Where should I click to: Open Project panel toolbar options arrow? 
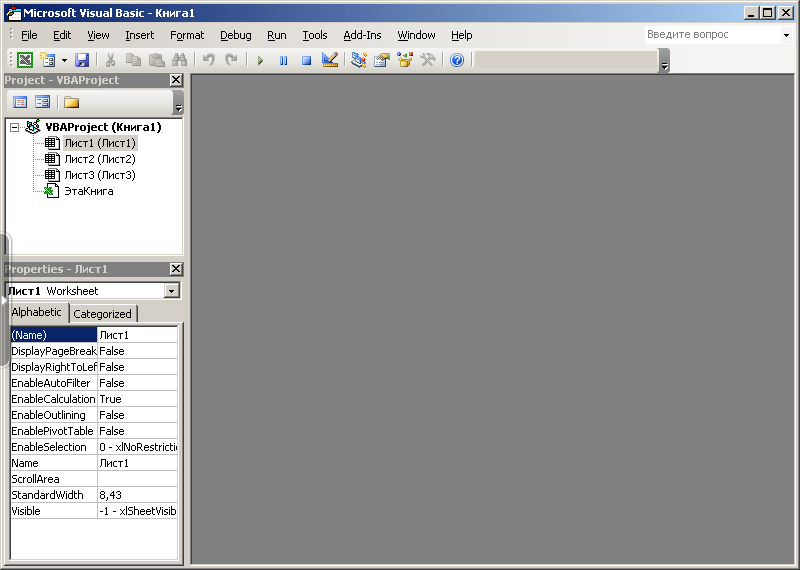pyautogui.click(x=178, y=103)
